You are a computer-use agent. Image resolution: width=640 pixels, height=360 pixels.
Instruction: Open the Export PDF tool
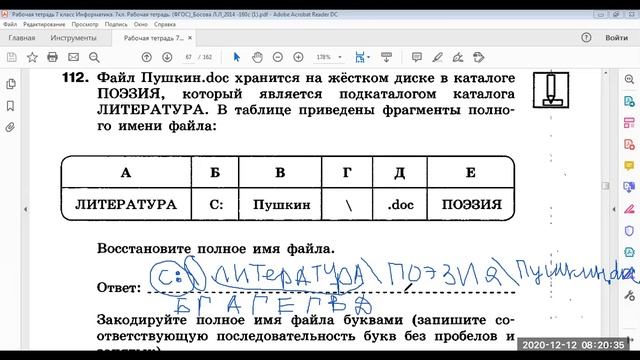[x=629, y=101]
